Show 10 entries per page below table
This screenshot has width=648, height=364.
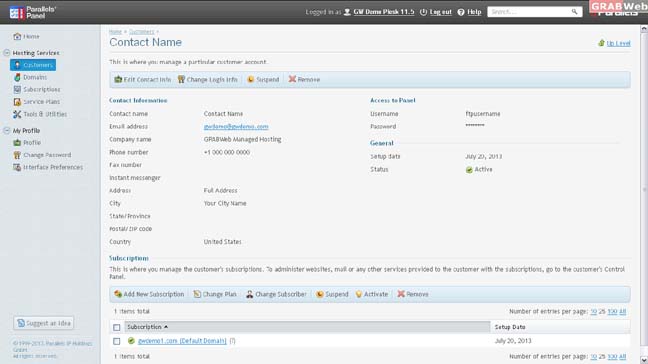pos(593,356)
